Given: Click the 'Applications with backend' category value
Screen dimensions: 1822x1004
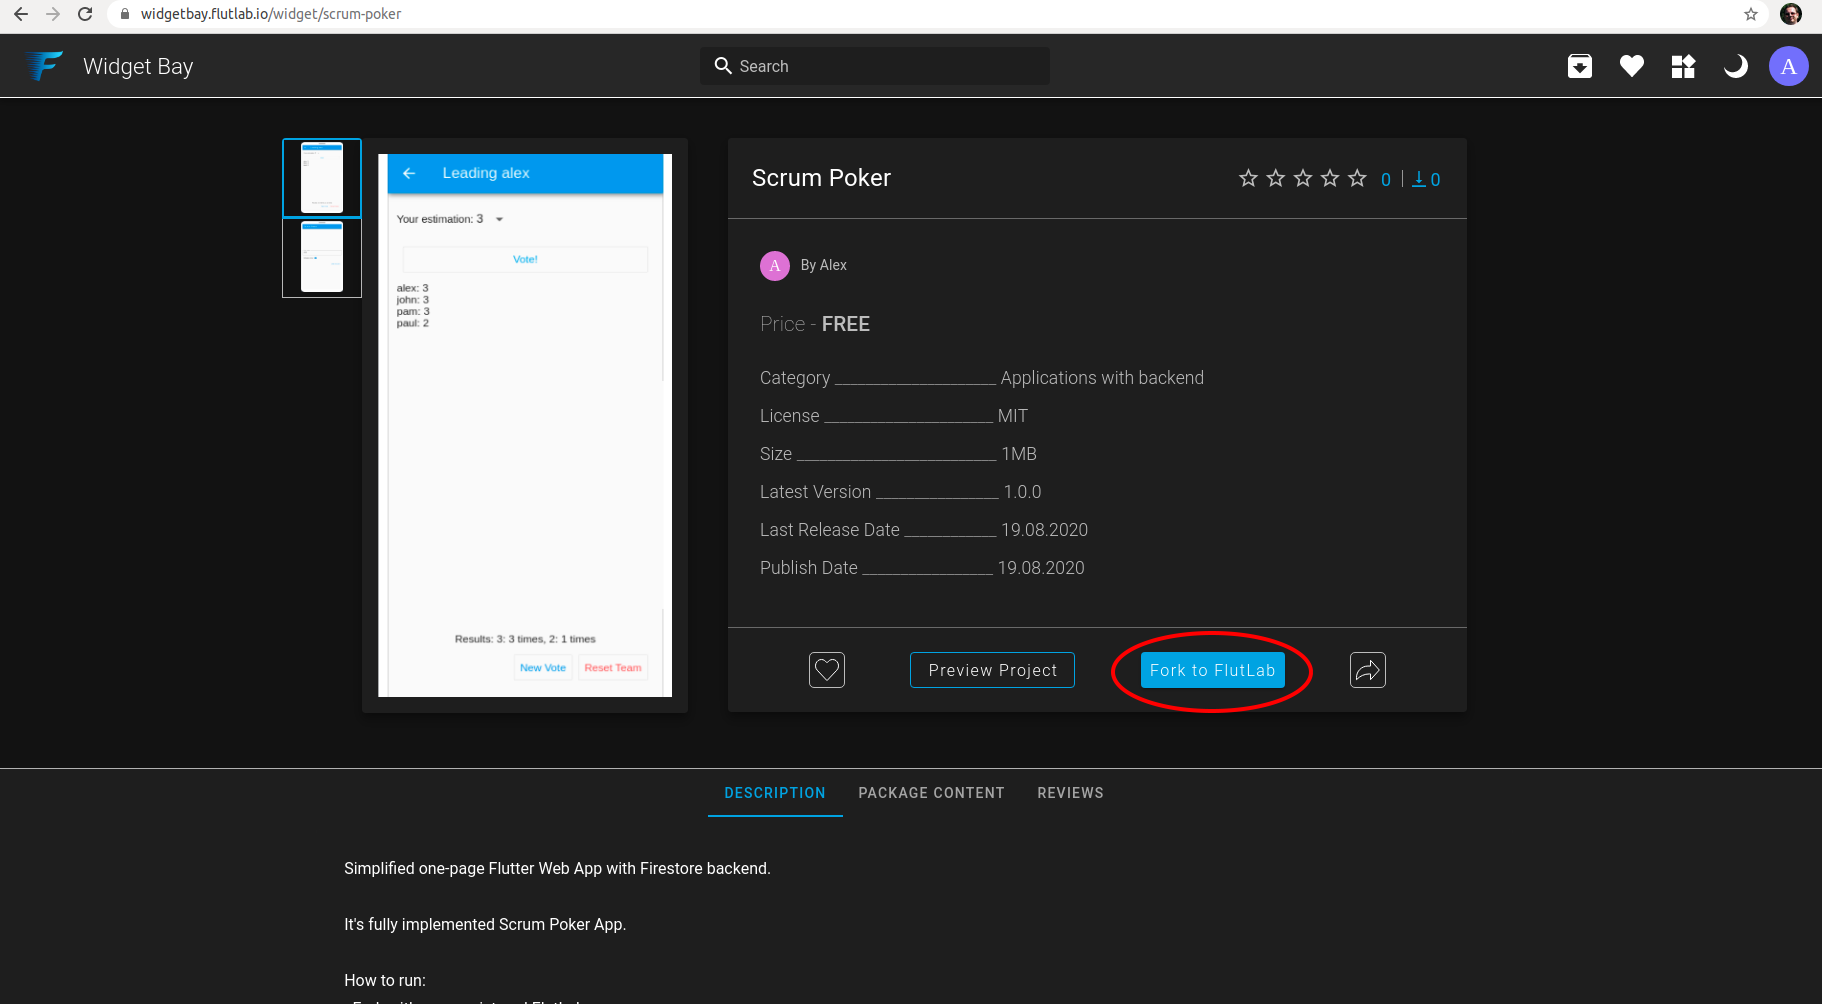Looking at the screenshot, I should click(1102, 378).
